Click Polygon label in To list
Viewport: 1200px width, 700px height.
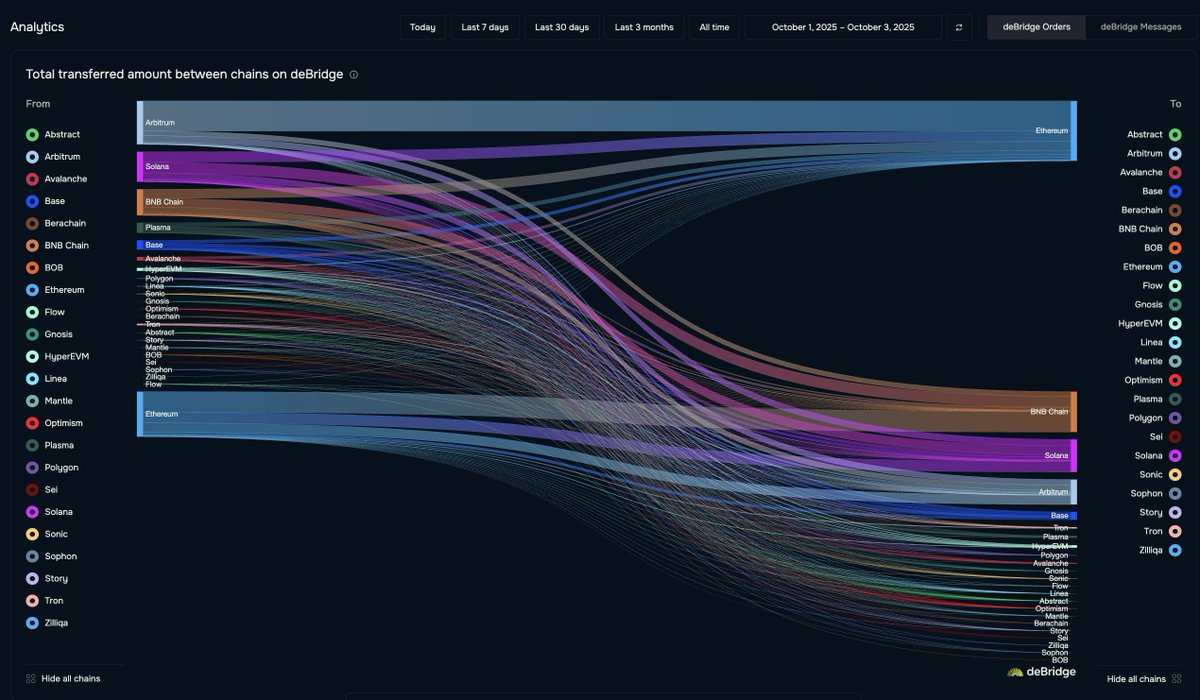[x=1145, y=418]
